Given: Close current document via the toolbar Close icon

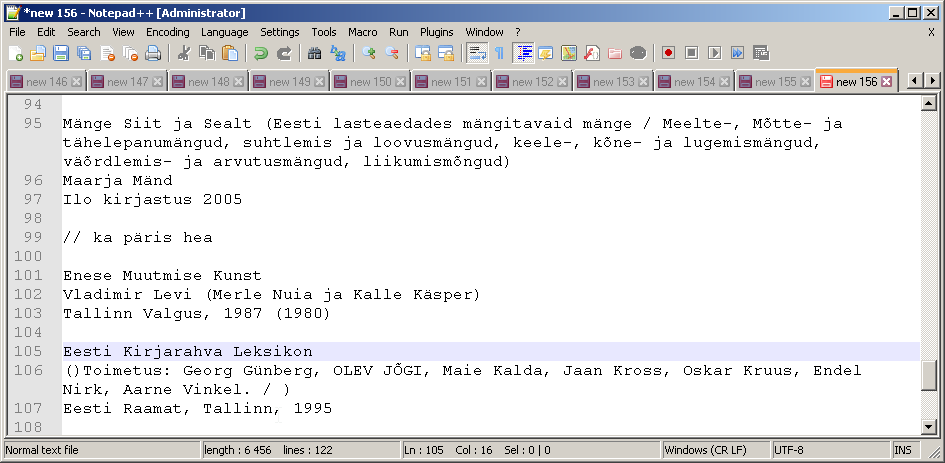Looking at the screenshot, I should coord(107,53).
